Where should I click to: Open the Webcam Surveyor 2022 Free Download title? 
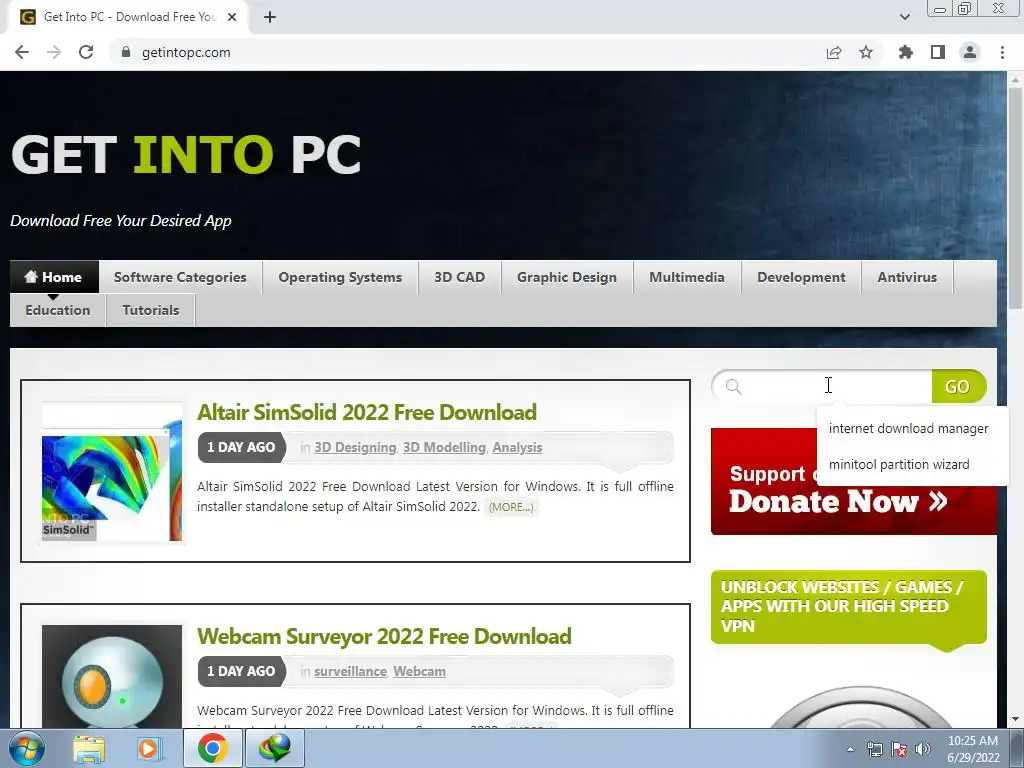(384, 636)
